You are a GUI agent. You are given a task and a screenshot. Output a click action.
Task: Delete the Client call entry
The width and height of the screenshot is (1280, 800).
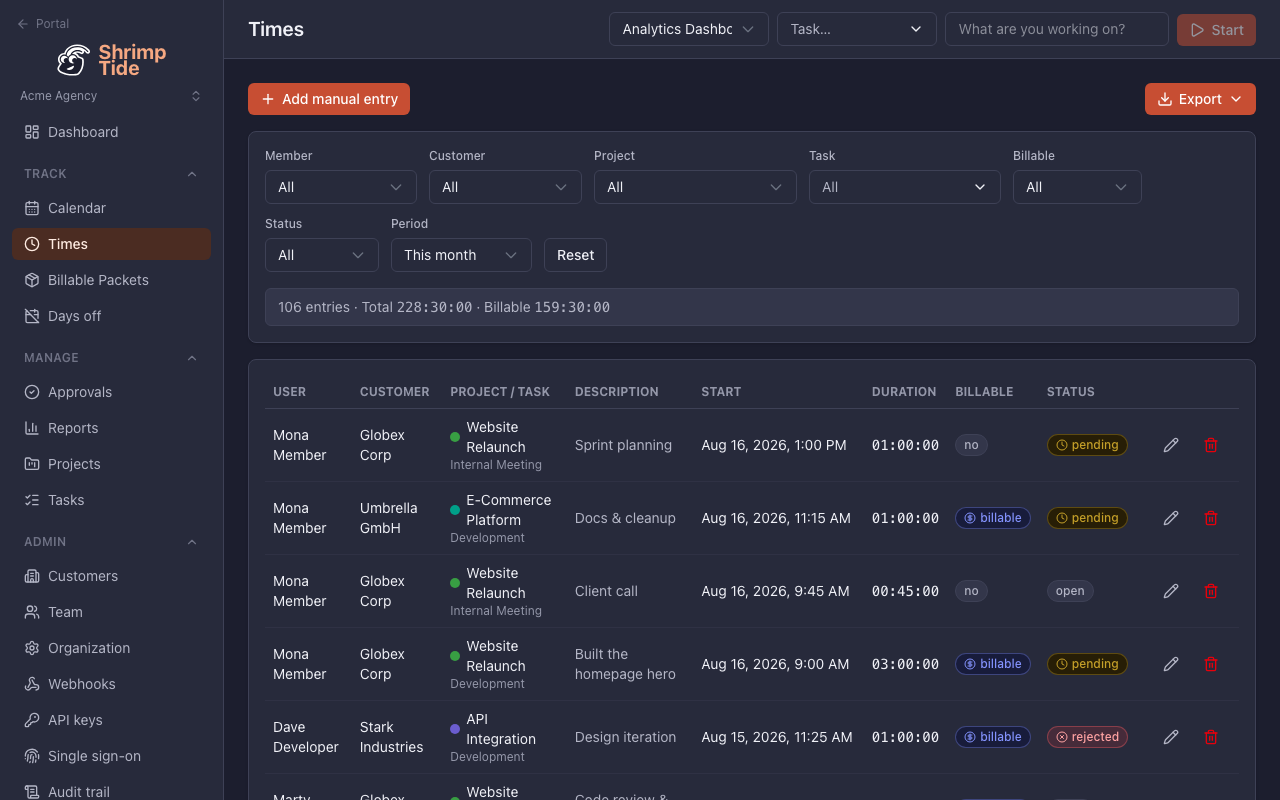(1211, 591)
